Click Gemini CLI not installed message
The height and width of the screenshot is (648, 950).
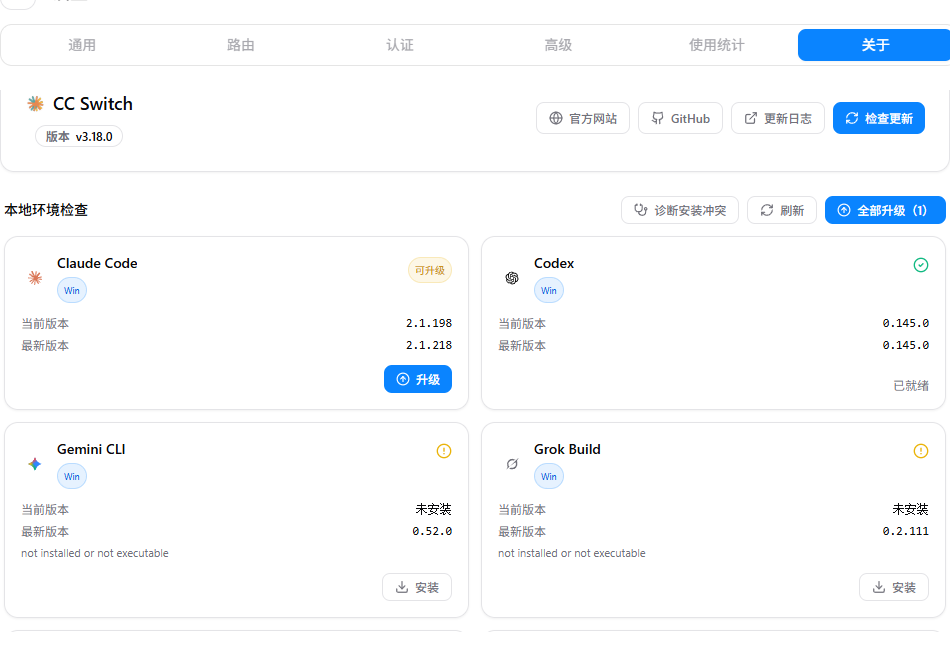pos(95,553)
